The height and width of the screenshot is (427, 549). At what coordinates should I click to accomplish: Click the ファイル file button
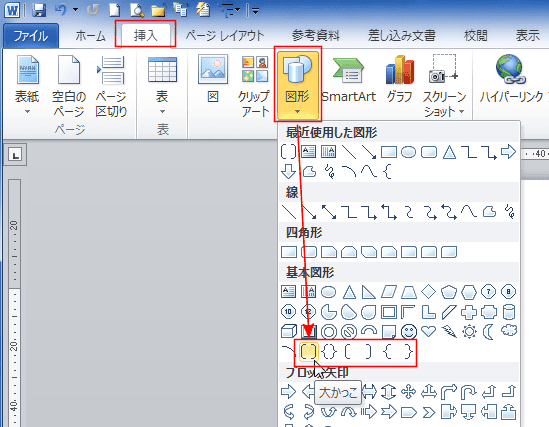(31, 36)
